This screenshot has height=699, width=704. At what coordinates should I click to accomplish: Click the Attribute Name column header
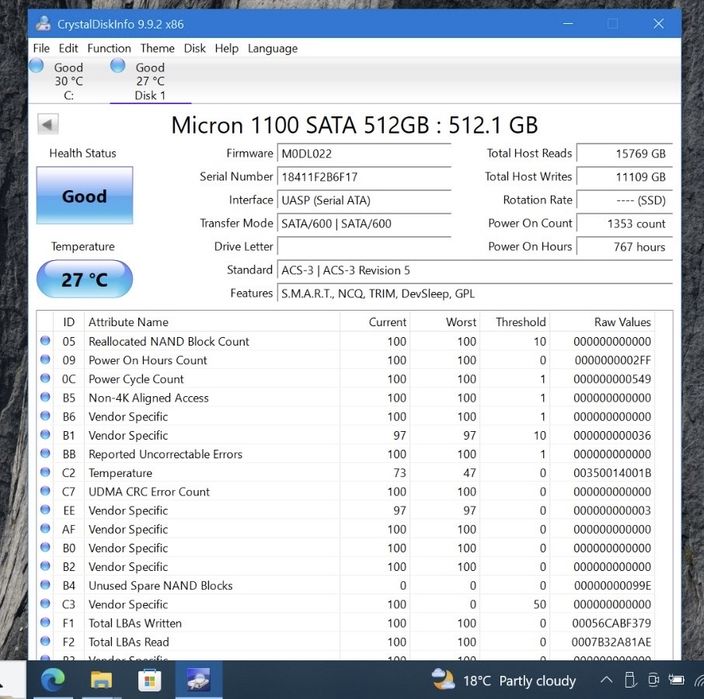(212, 322)
